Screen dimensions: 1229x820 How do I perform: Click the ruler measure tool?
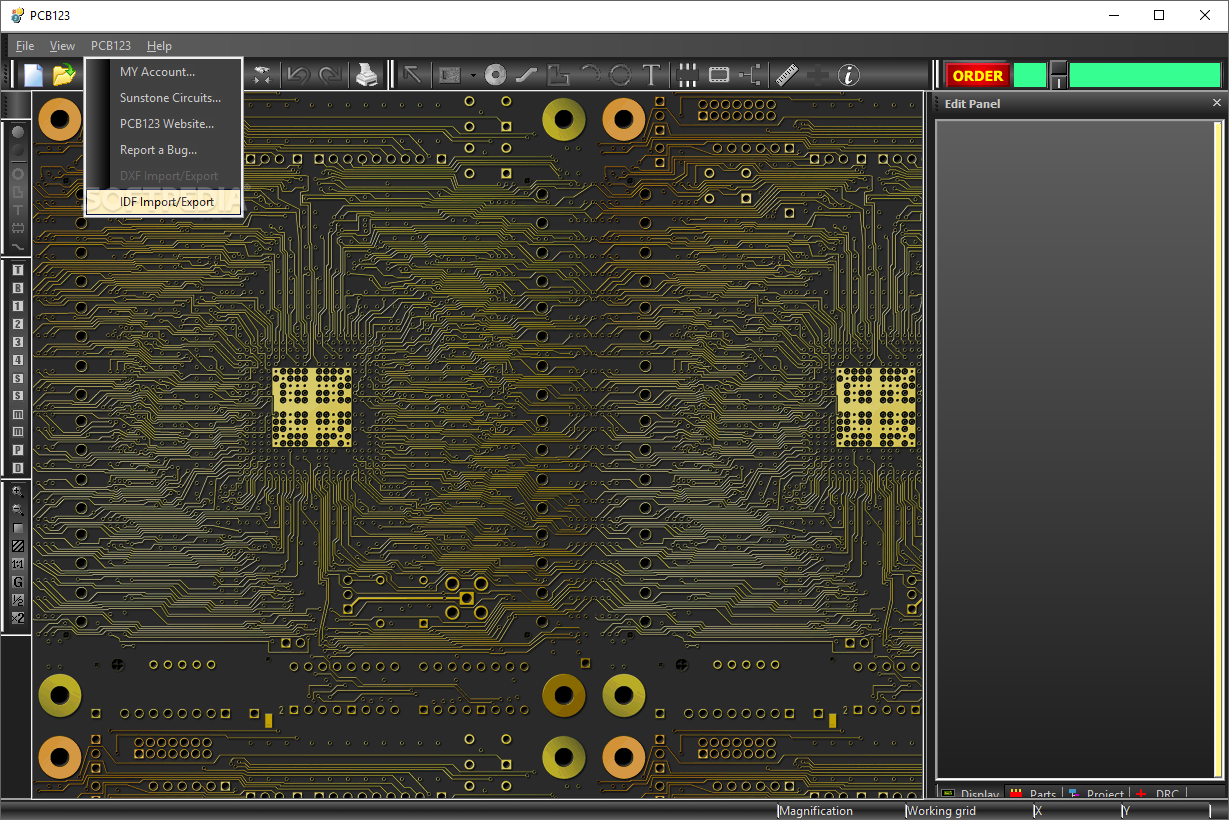787,75
